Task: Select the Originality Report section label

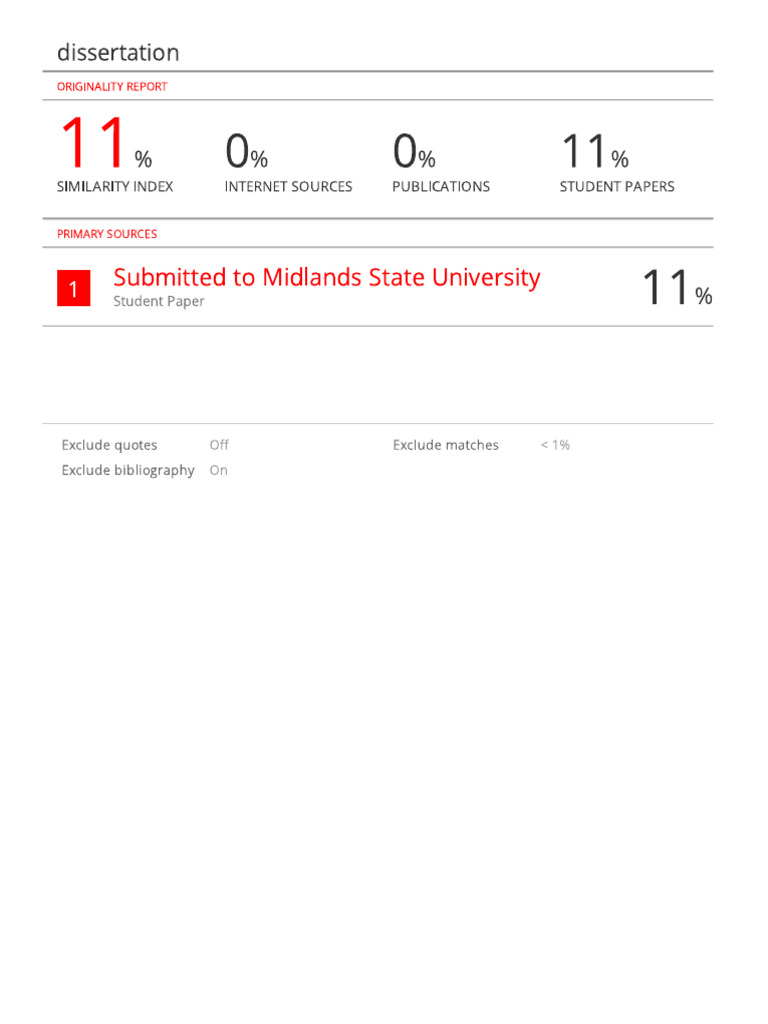Action: (x=112, y=87)
